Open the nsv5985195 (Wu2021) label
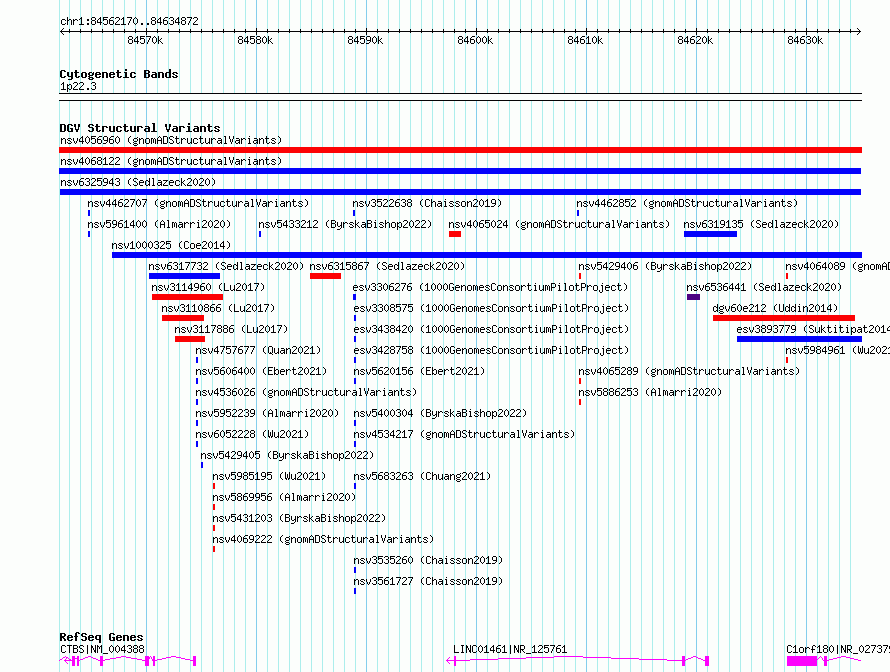 pos(269,476)
